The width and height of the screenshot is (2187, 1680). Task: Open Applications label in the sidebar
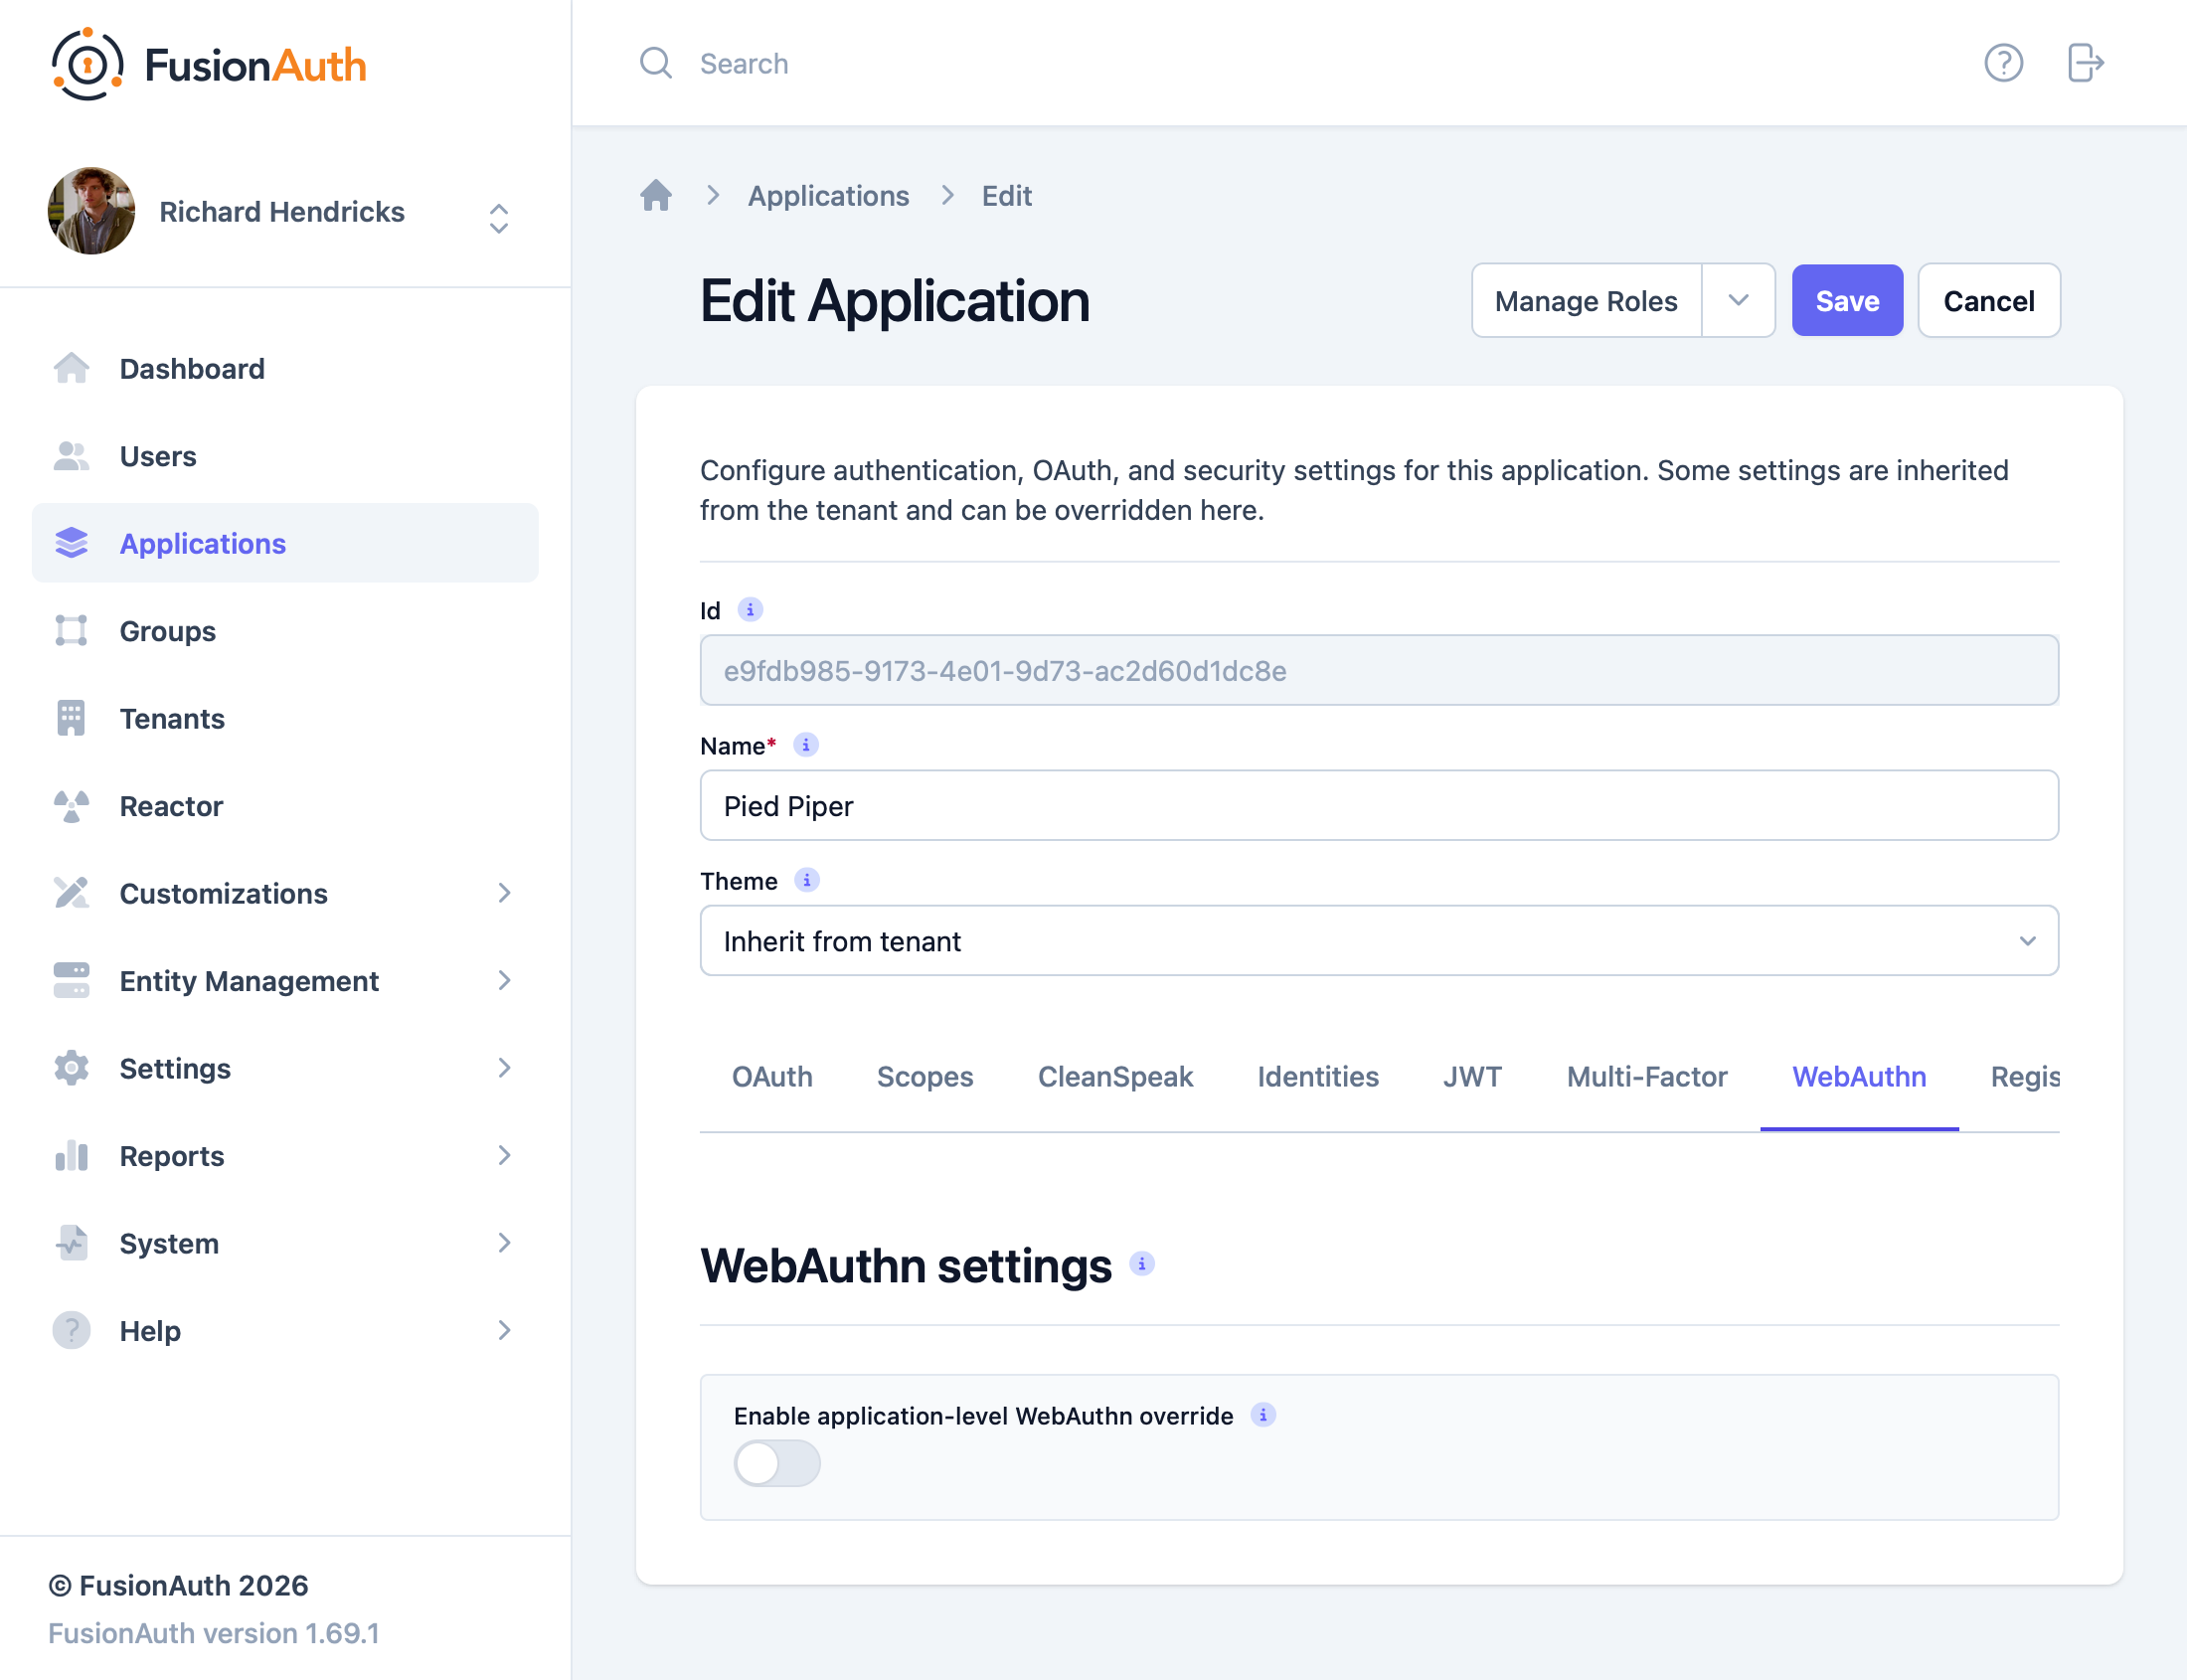[203, 543]
